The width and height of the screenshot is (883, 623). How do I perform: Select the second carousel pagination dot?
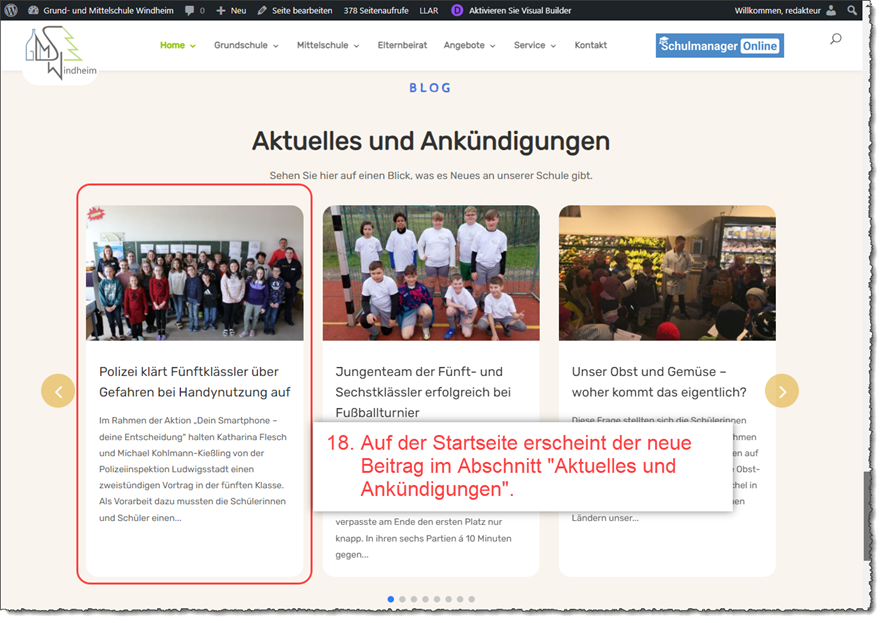point(402,599)
